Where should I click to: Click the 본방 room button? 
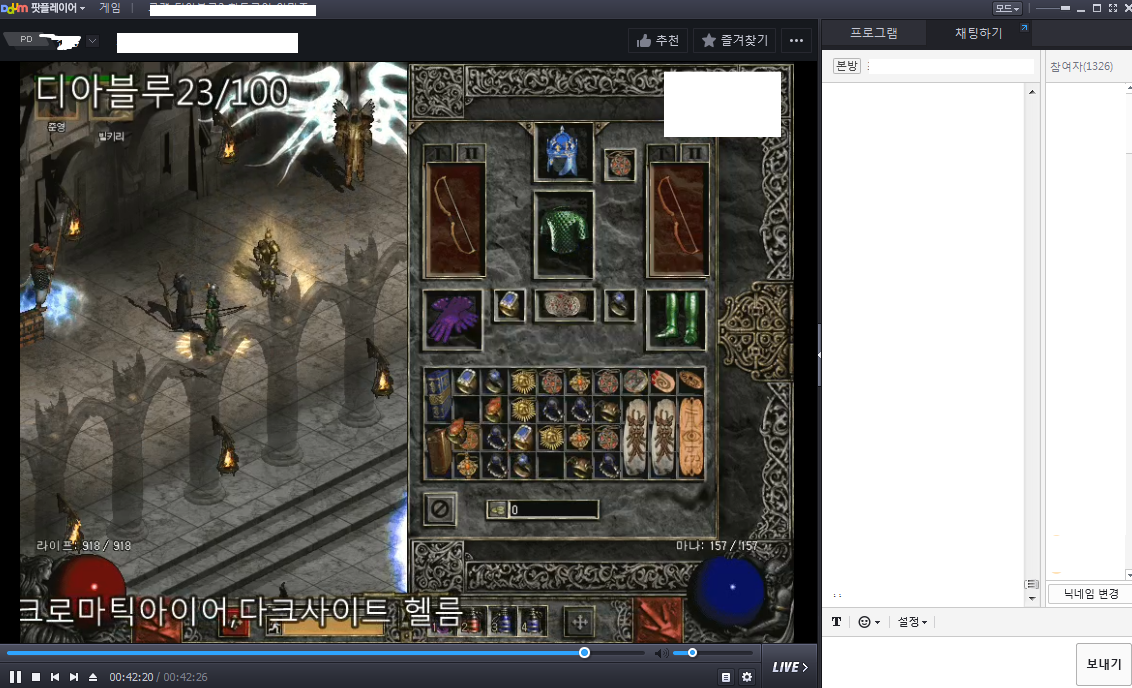(847, 66)
